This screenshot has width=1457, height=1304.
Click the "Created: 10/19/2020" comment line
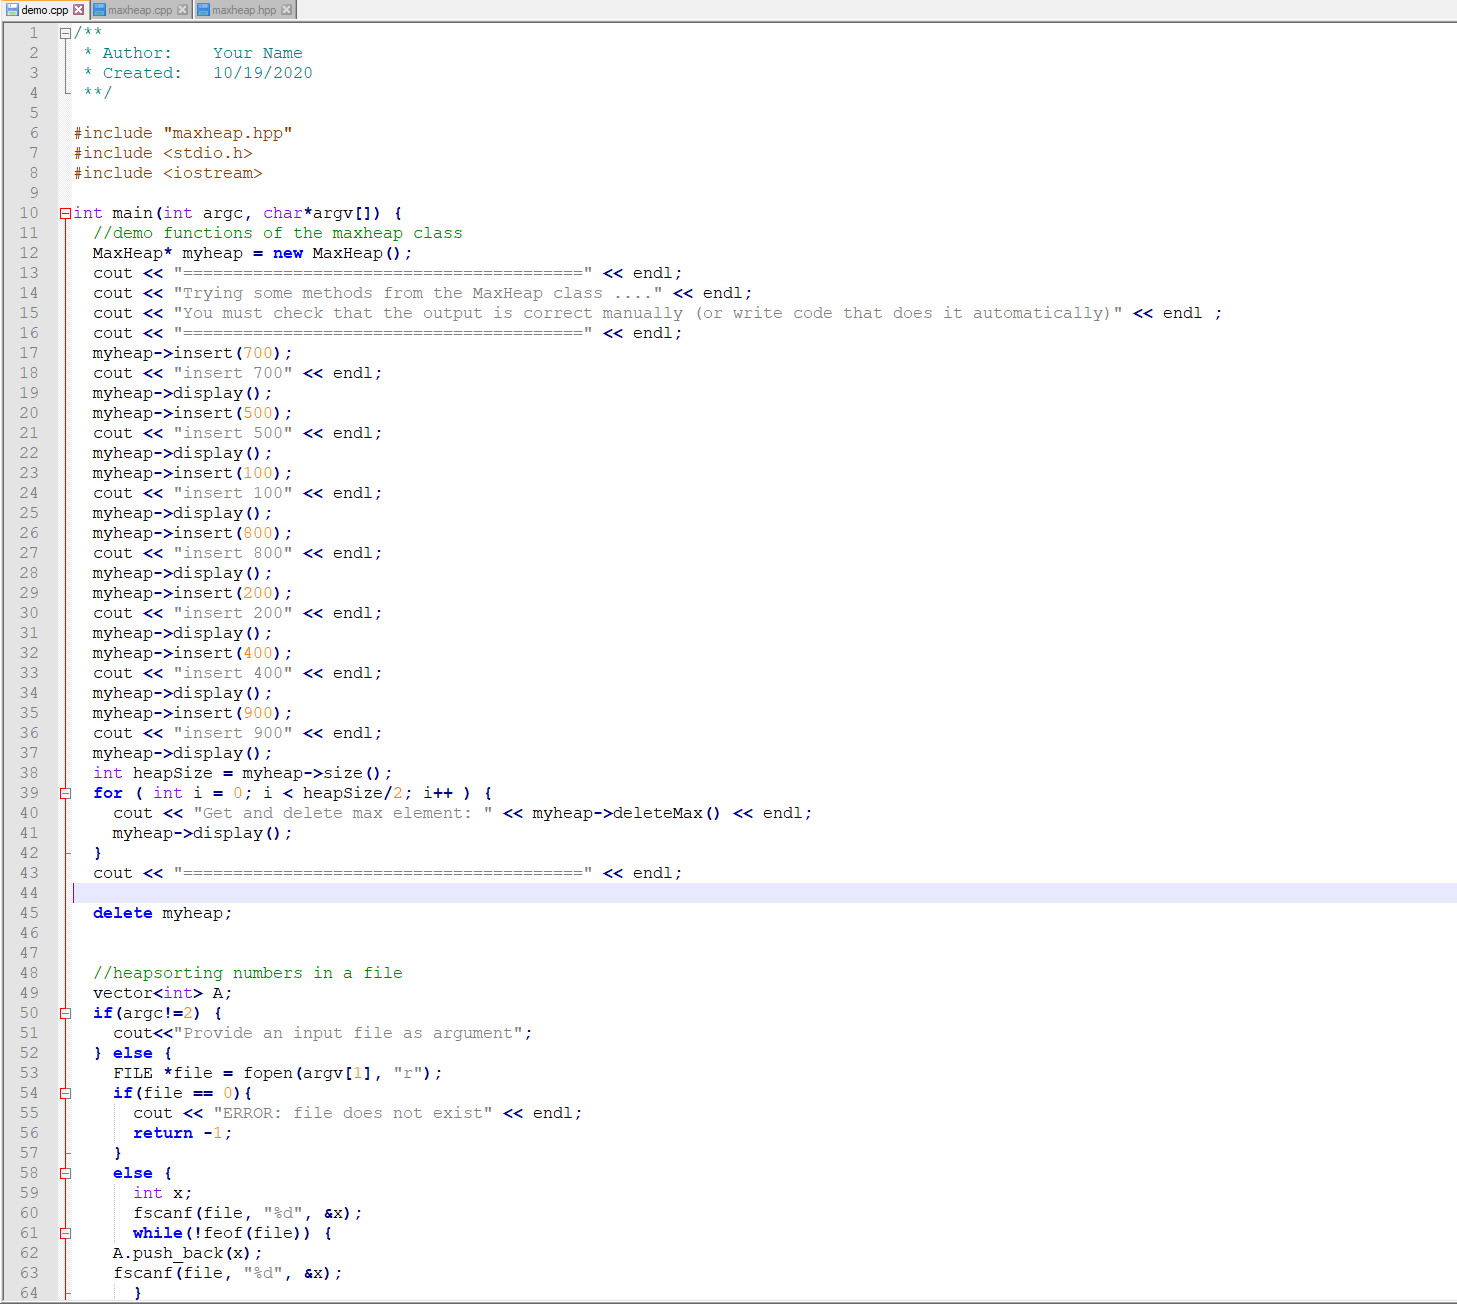pos(198,73)
